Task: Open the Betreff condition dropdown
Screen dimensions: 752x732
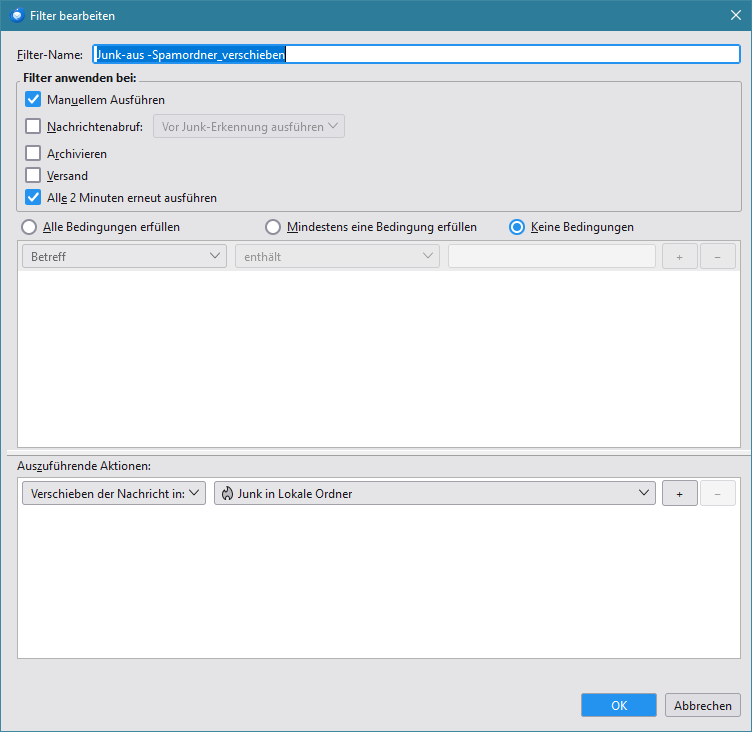Action: tap(124, 257)
